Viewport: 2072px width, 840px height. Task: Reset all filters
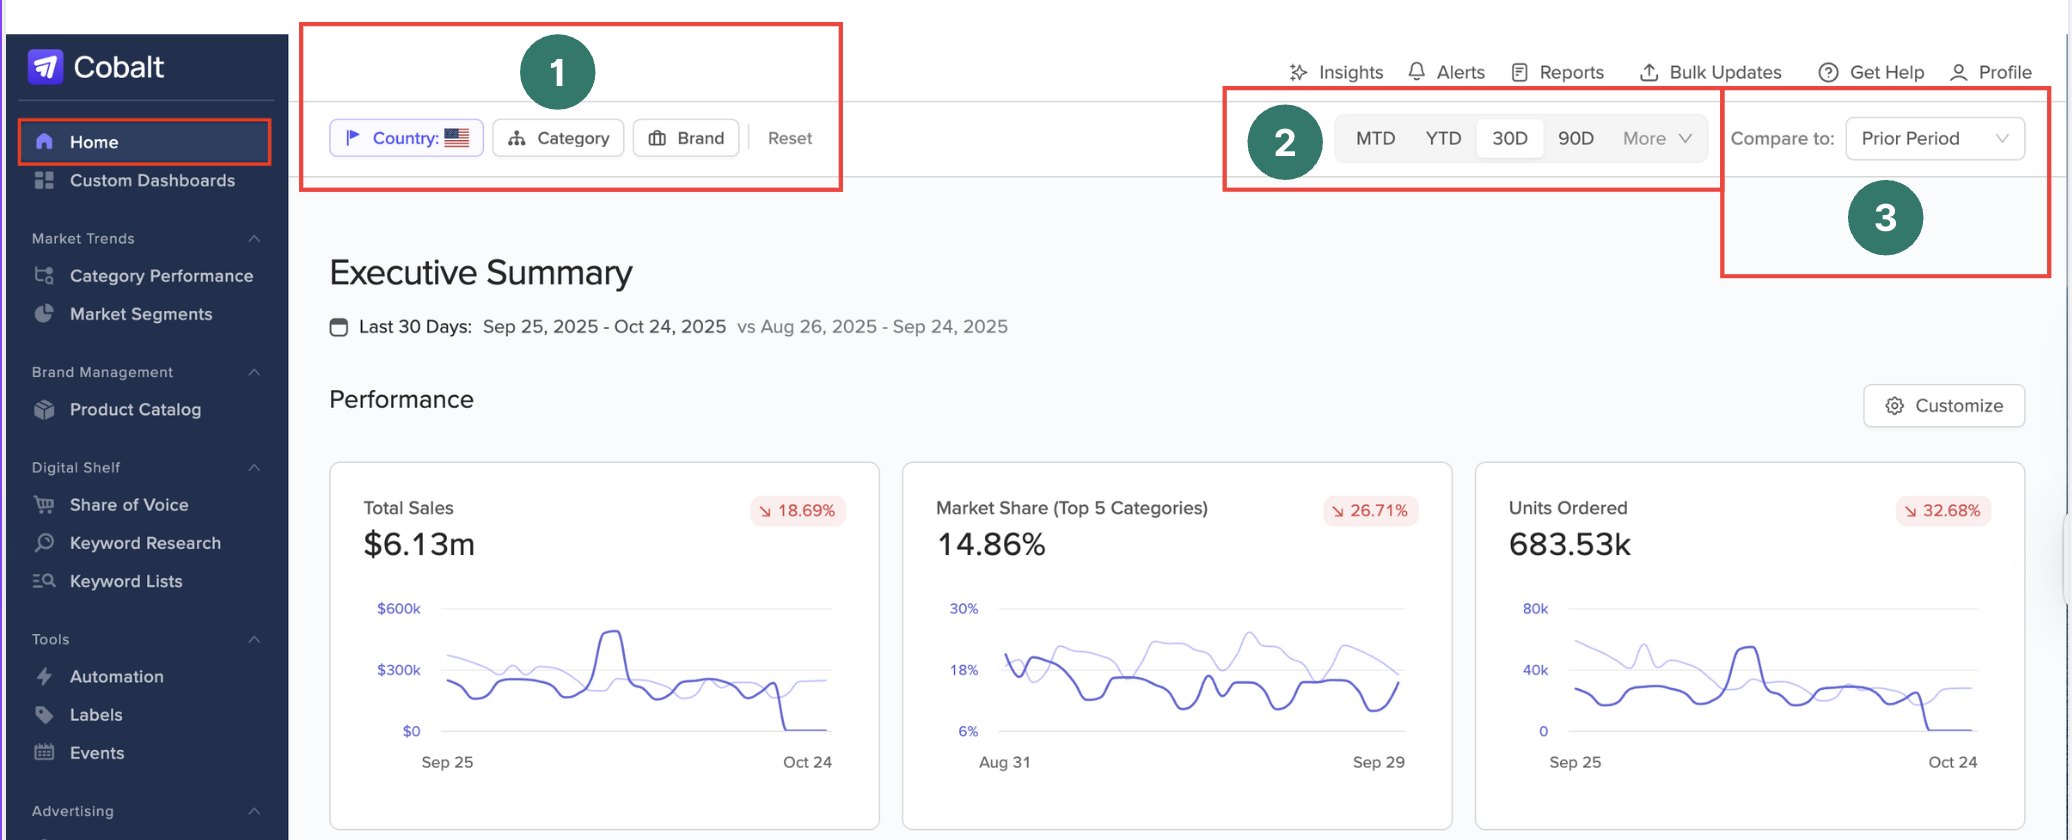(790, 138)
